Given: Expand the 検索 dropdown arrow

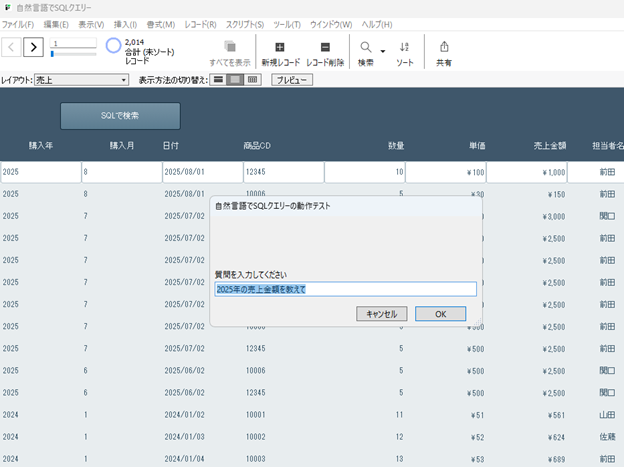Looking at the screenshot, I should coord(383,51).
